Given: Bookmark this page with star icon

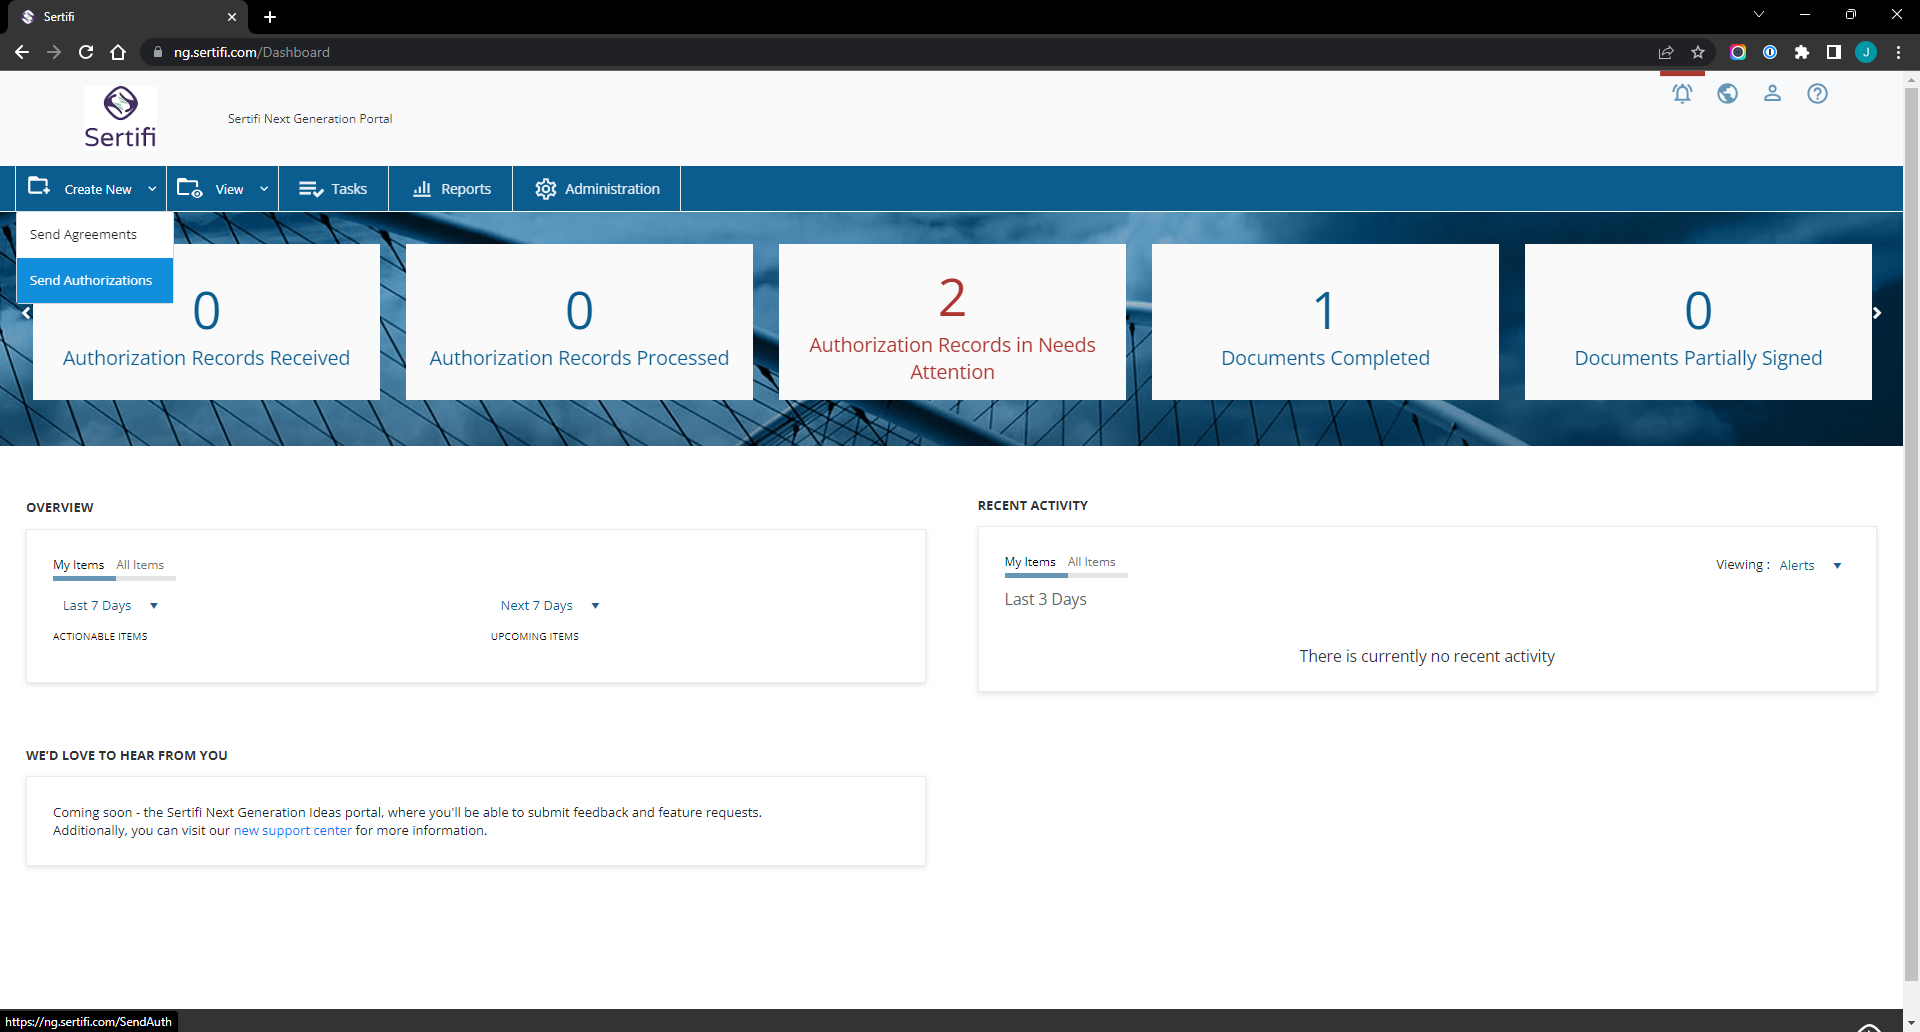Looking at the screenshot, I should tap(1698, 52).
